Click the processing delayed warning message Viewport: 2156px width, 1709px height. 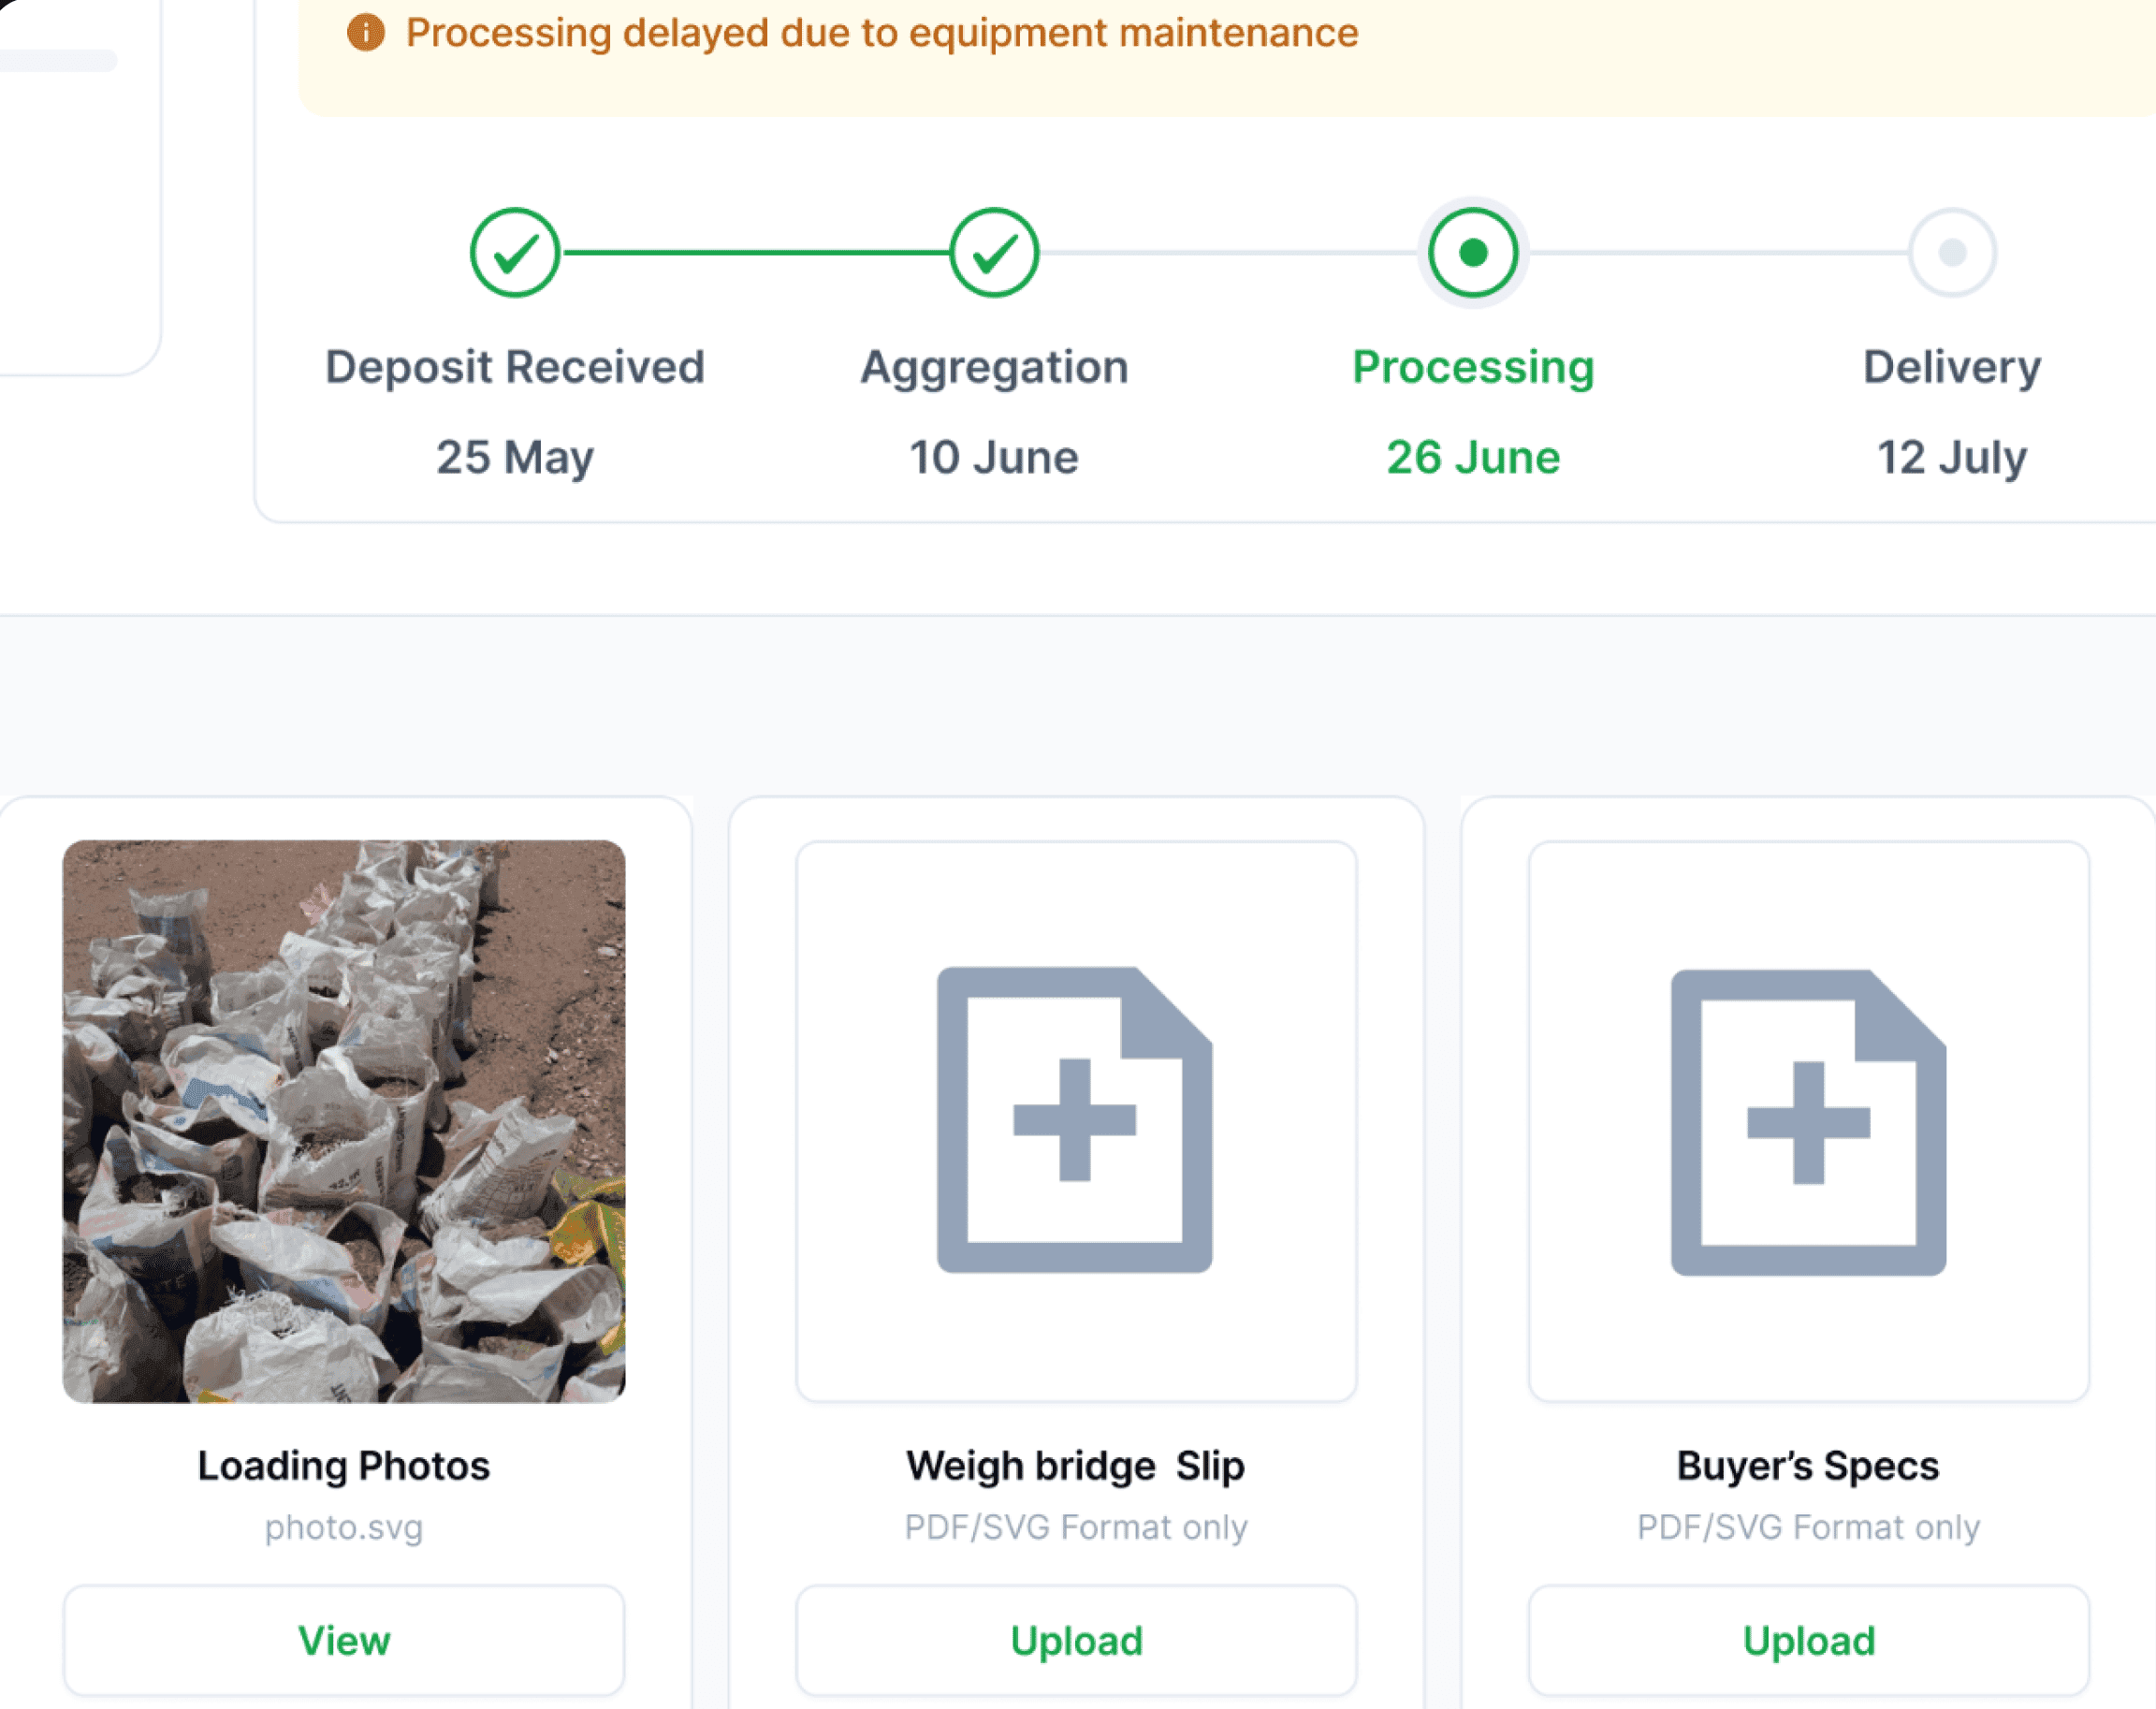[x=882, y=33]
